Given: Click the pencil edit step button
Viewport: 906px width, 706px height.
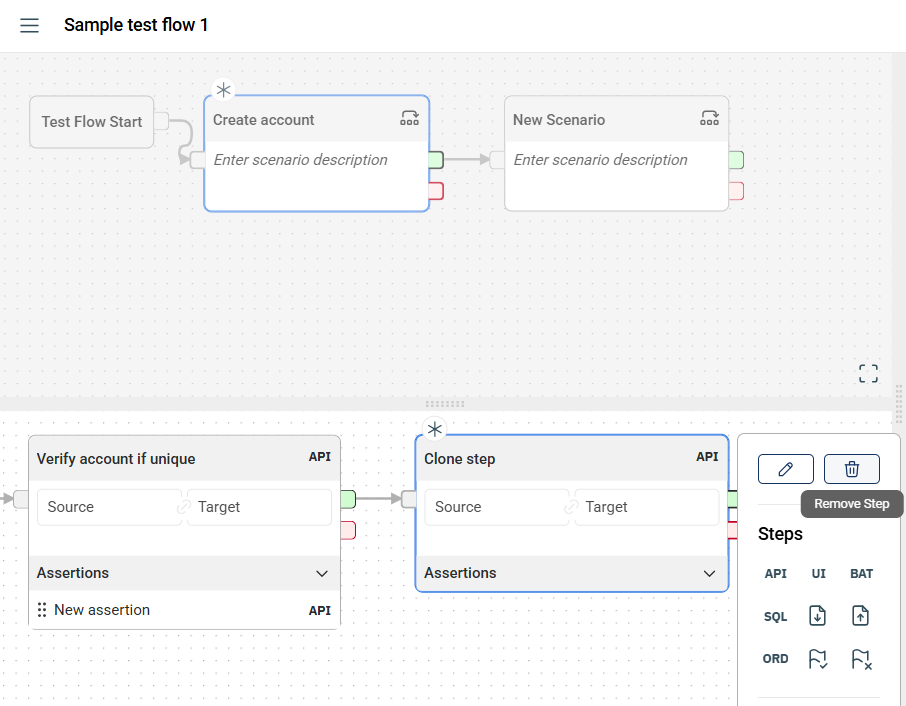Looking at the screenshot, I should point(785,469).
